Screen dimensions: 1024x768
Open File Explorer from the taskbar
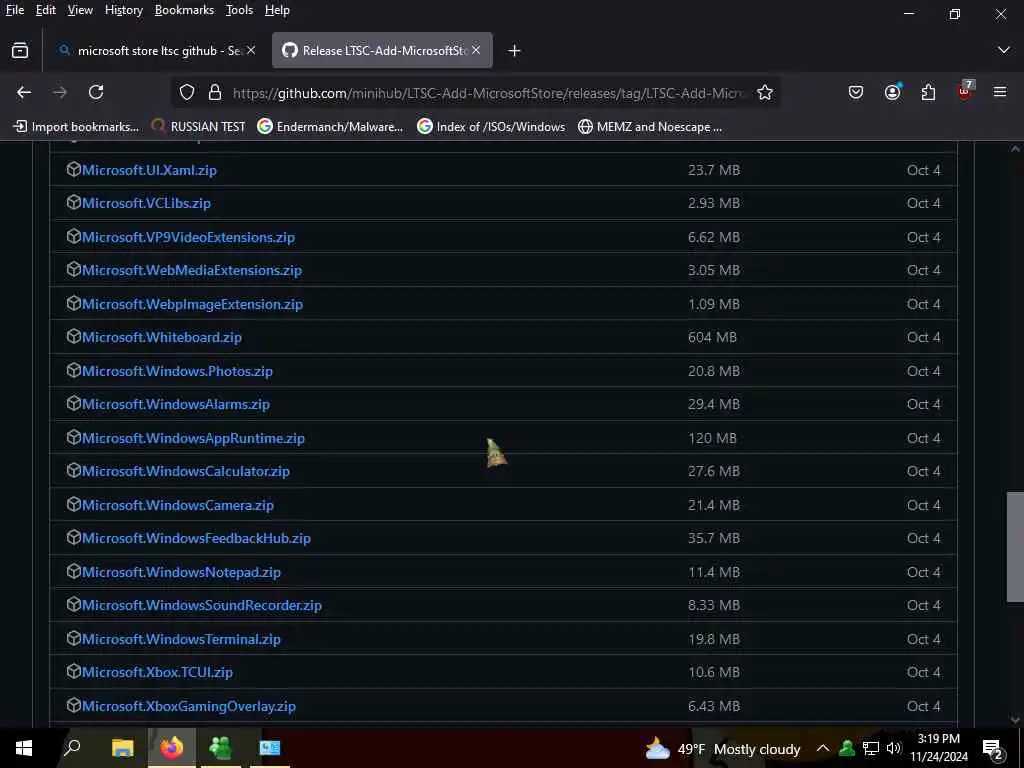[x=122, y=748]
